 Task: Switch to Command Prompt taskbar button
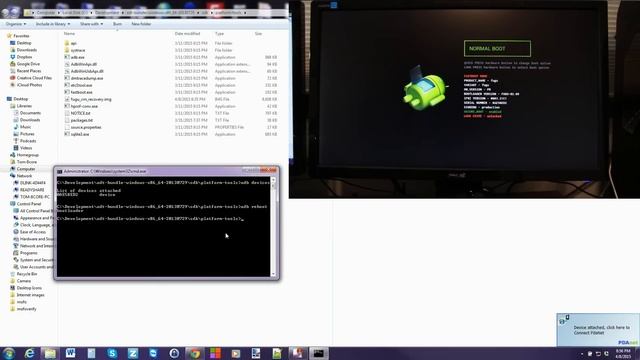tap(318, 353)
